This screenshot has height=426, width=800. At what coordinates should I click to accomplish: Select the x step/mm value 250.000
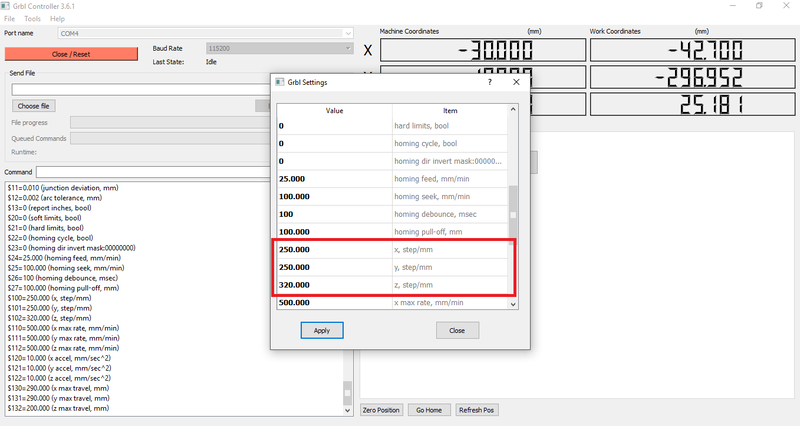[x=335, y=249]
